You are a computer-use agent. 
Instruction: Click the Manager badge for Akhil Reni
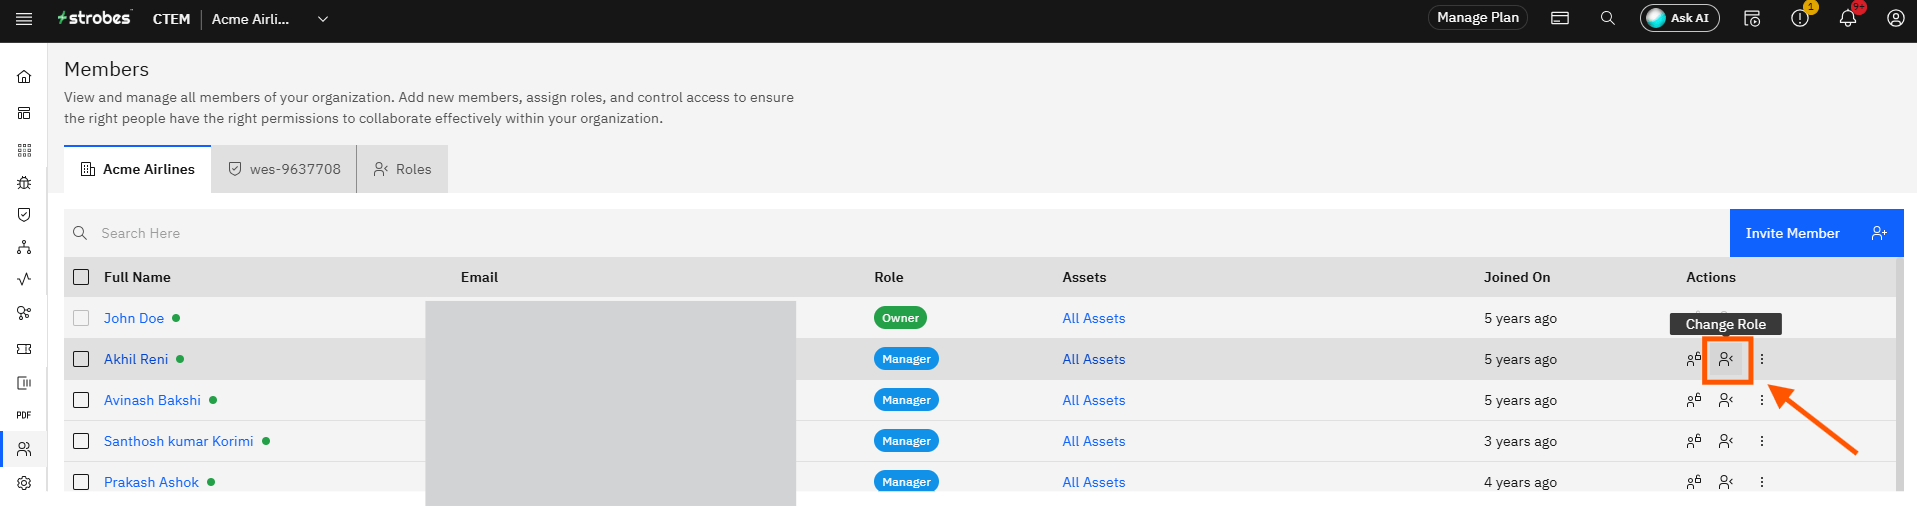pyautogui.click(x=906, y=359)
